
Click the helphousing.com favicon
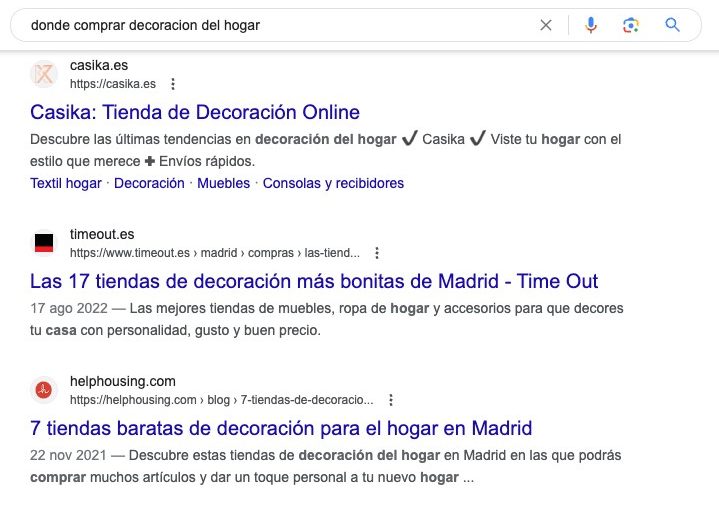click(x=44, y=390)
